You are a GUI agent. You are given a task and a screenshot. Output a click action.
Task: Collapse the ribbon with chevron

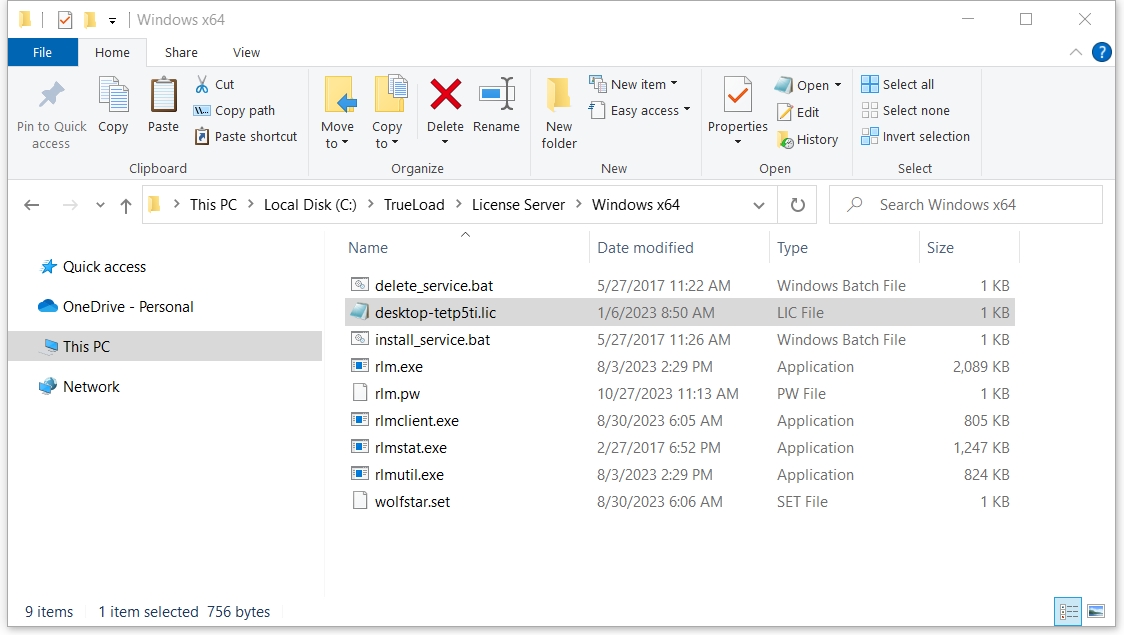(1076, 53)
